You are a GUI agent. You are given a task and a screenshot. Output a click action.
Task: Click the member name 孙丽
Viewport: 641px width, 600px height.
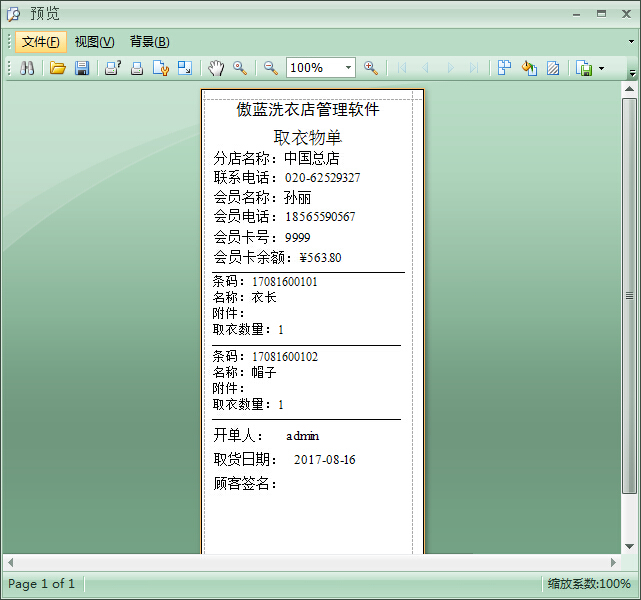pyautogui.click(x=298, y=198)
